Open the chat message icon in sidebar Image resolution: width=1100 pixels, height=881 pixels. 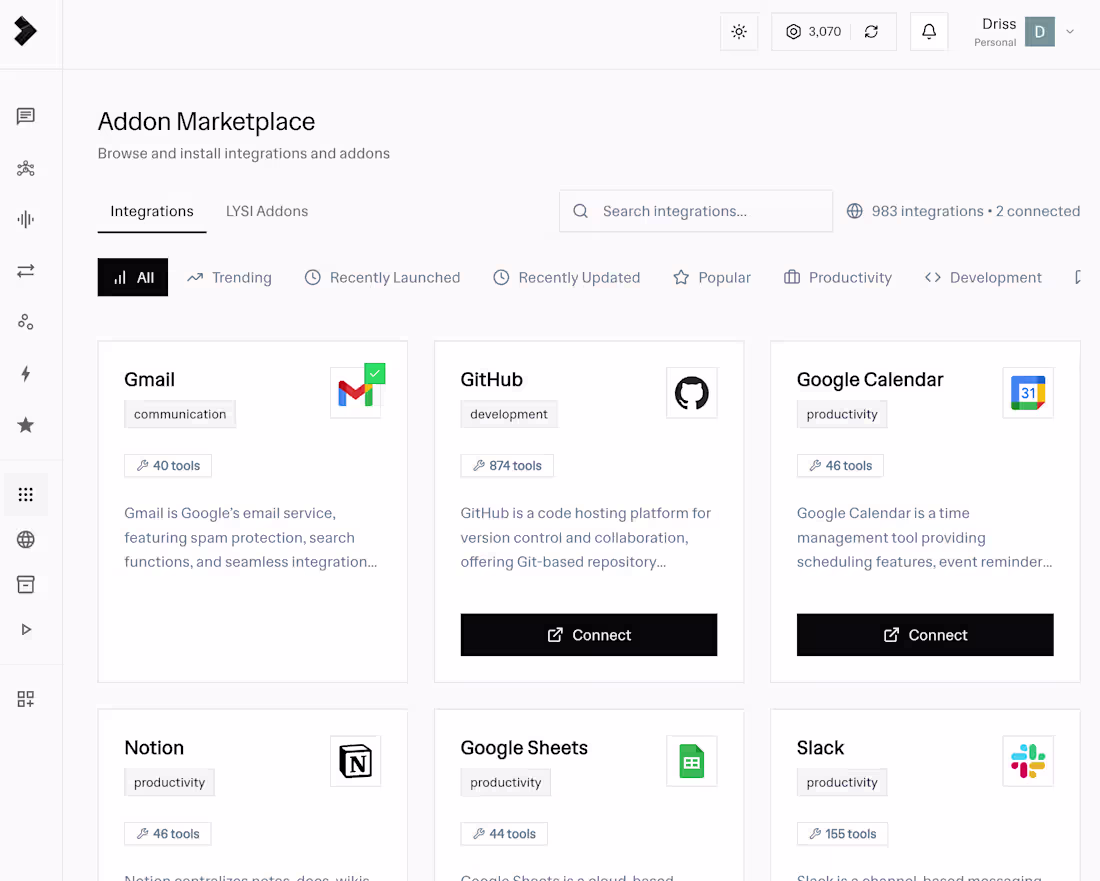(26, 116)
